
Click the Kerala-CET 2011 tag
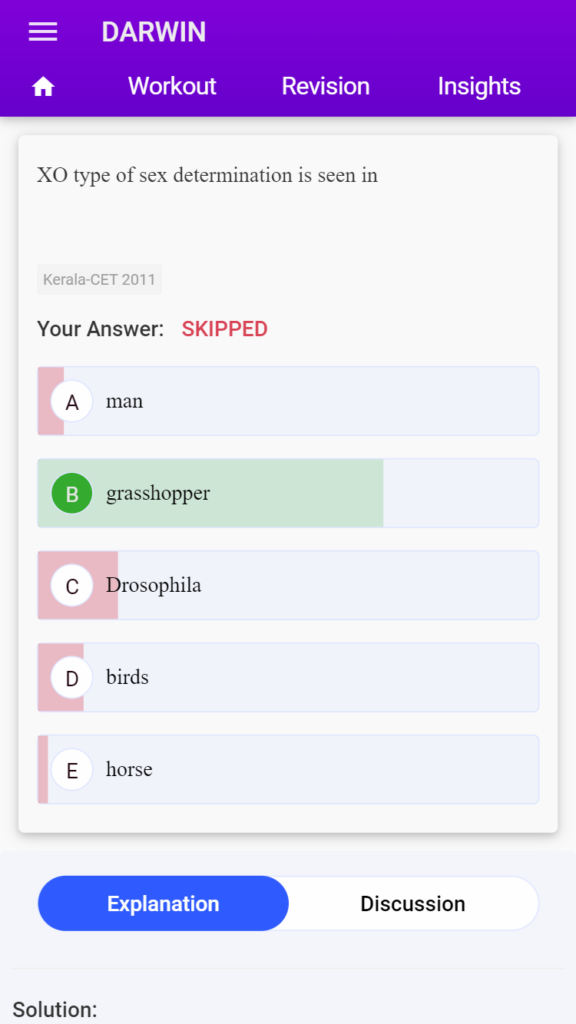pos(99,280)
